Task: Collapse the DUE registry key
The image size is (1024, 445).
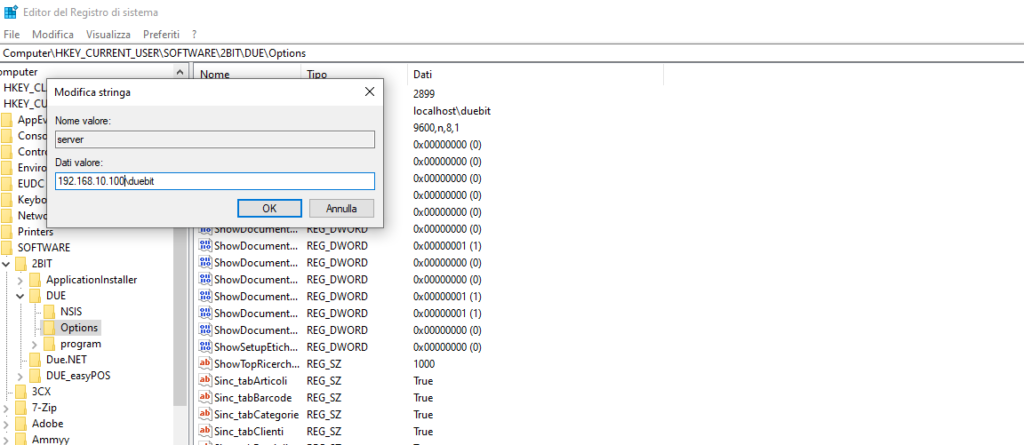Action: (x=21, y=296)
